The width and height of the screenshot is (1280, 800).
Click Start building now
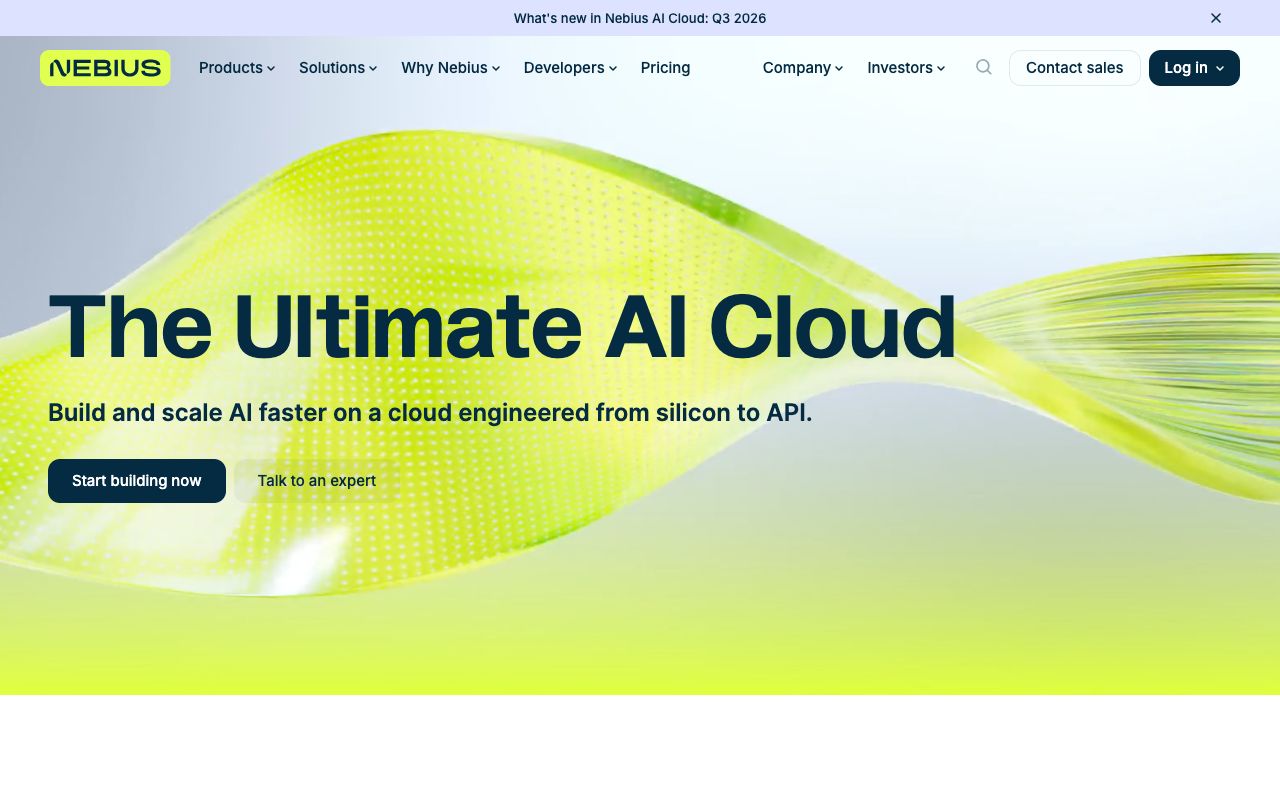coord(137,481)
